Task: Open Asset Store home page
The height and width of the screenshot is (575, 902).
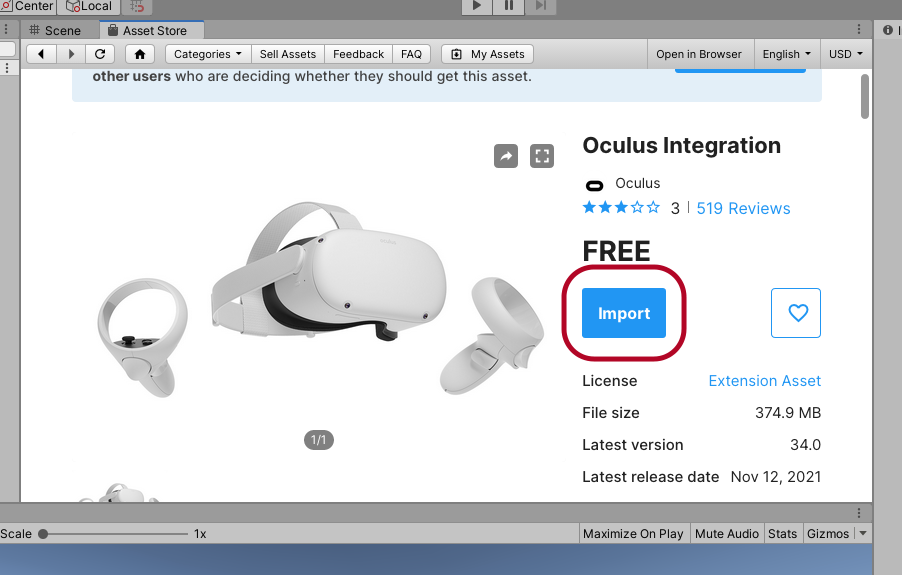Action: (x=140, y=54)
